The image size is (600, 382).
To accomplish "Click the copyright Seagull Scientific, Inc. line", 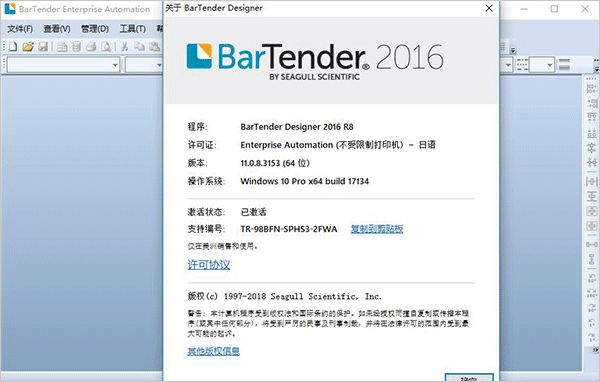I will click(x=284, y=296).
